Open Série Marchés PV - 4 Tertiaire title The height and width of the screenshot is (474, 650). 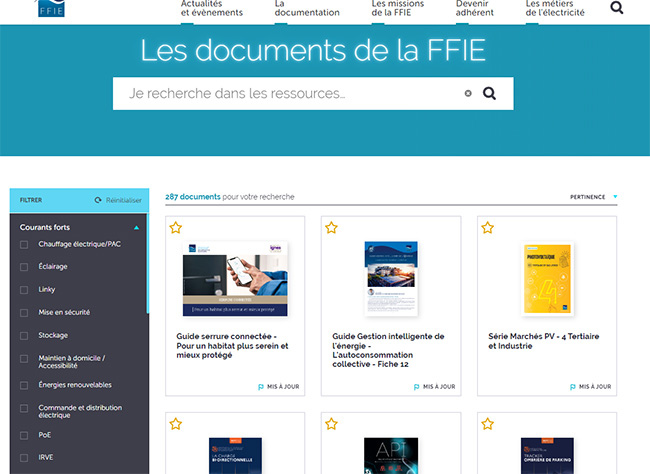pos(543,341)
